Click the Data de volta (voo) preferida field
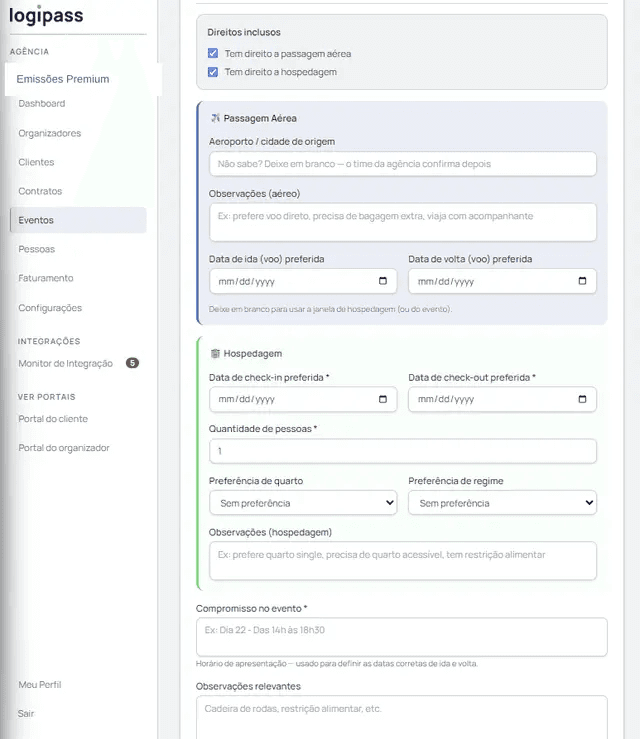This screenshot has height=739, width=640. pyautogui.click(x=502, y=281)
